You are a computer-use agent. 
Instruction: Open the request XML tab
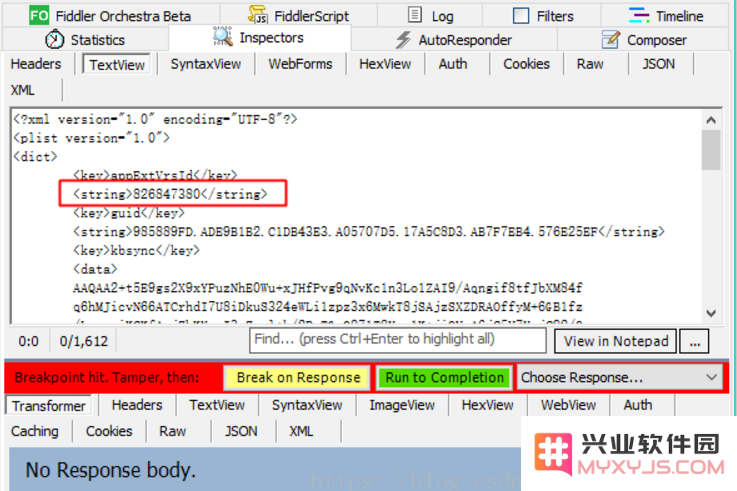[23, 90]
